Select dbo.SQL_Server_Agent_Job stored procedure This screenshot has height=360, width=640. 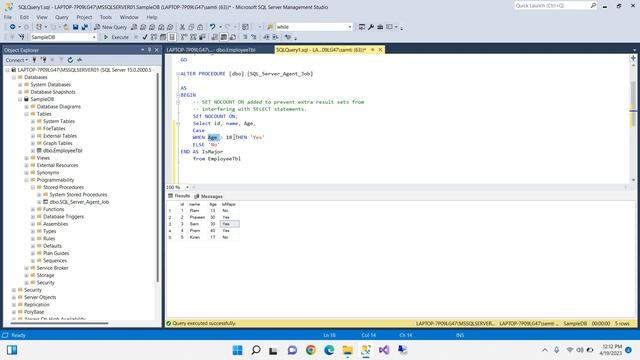tap(79, 202)
